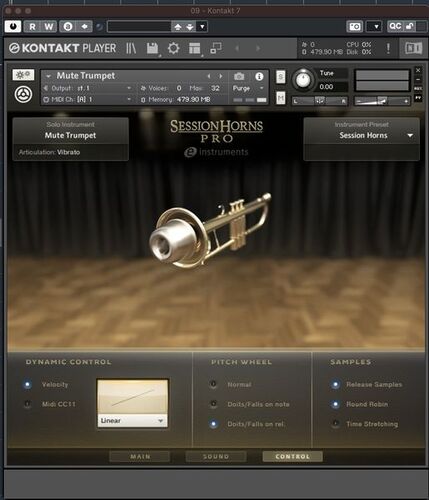Click the Max voices value 32
The height and width of the screenshot is (500, 429).
(215, 88)
